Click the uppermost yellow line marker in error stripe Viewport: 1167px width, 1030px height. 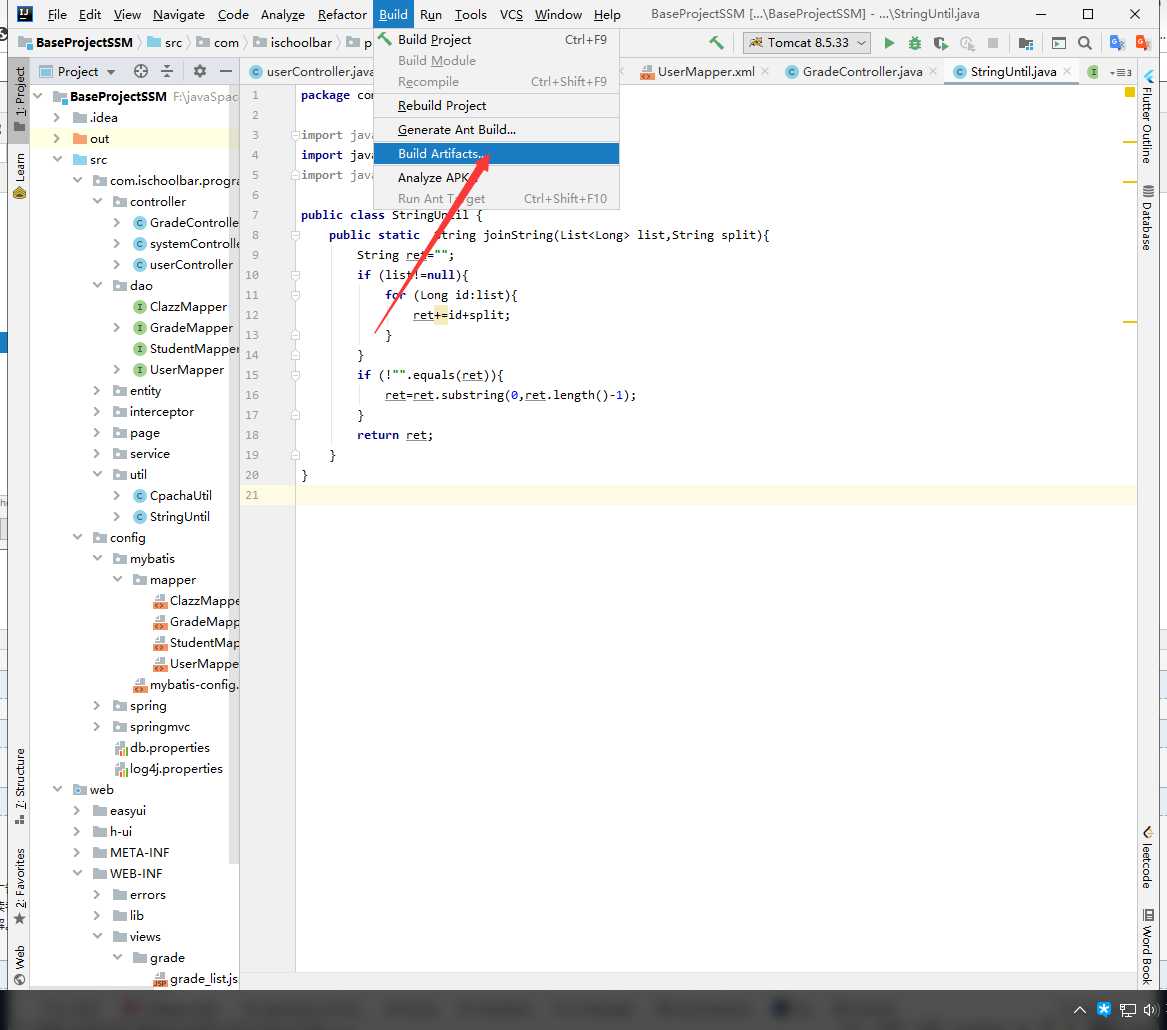coord(1129,141)
